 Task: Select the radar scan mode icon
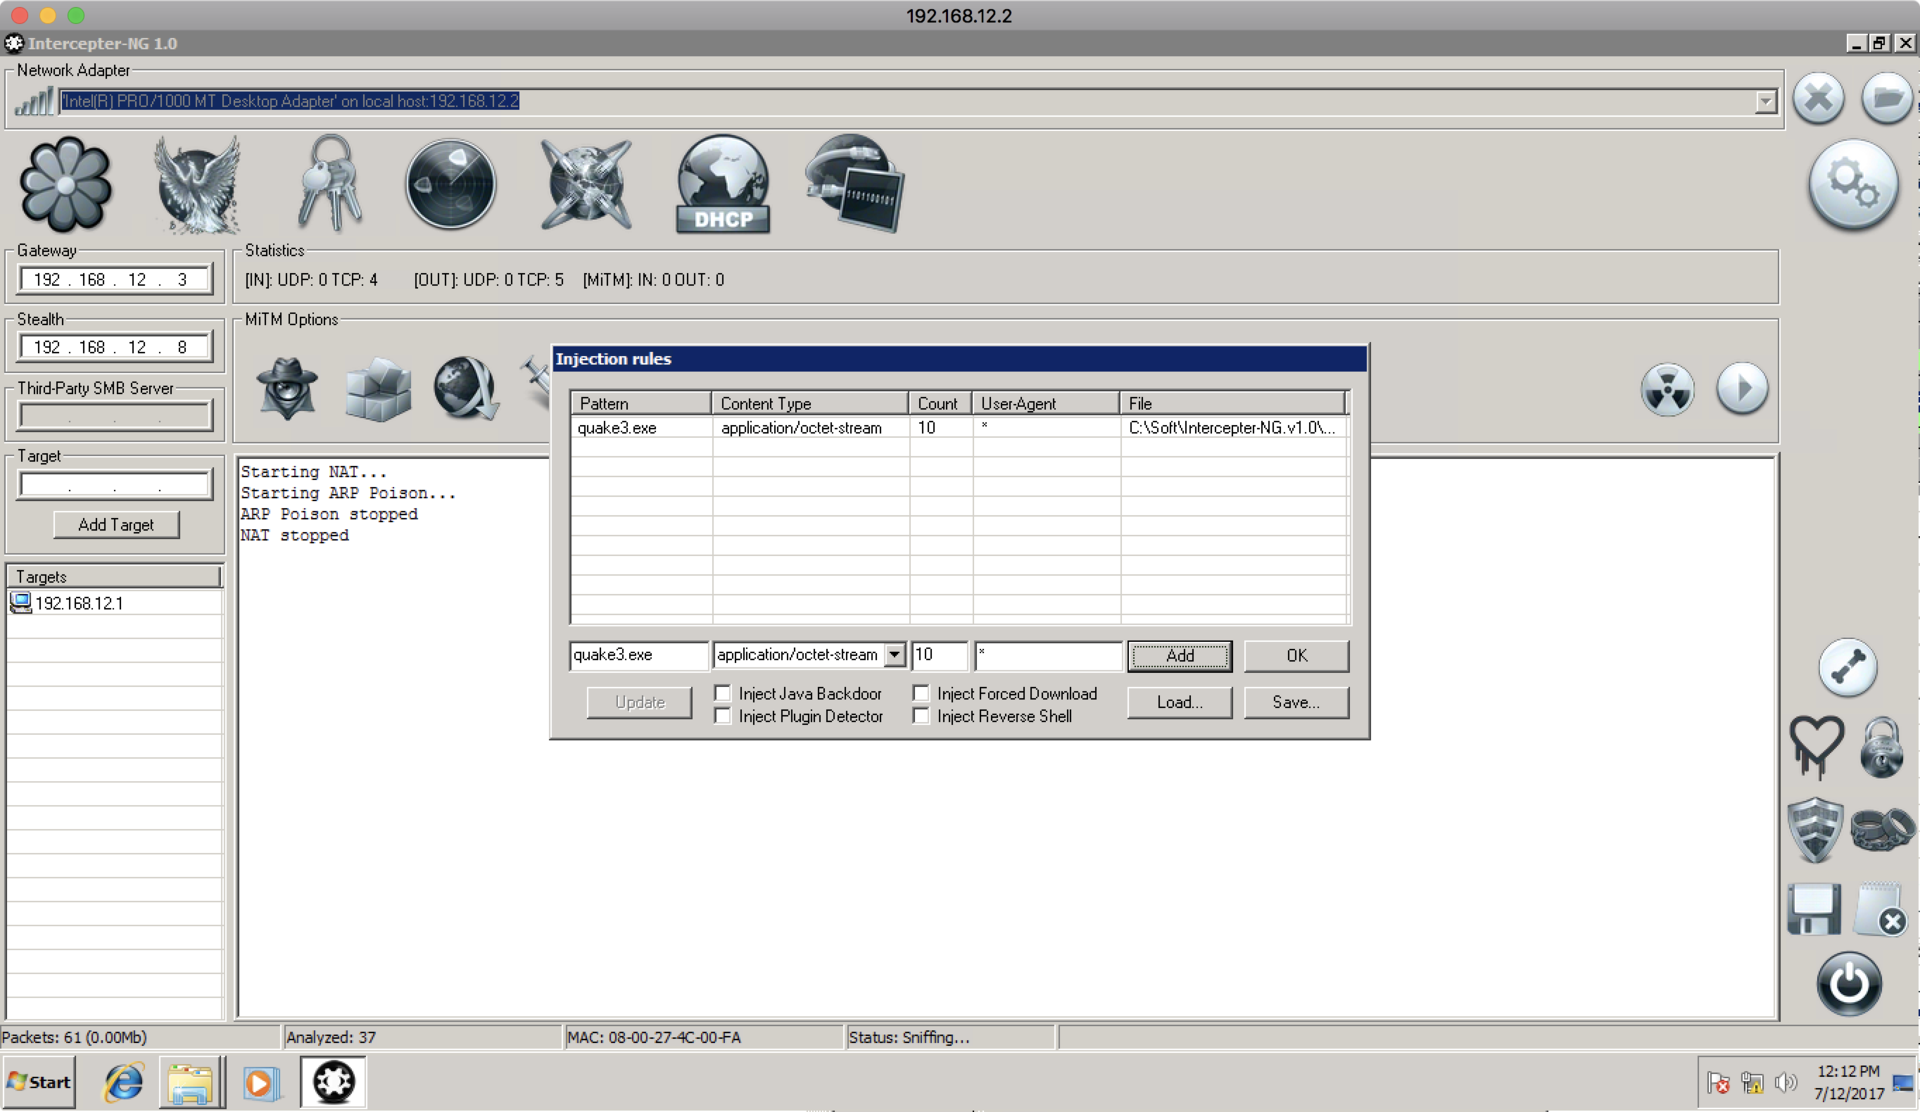pyautogui.click(x=450, y=184)
